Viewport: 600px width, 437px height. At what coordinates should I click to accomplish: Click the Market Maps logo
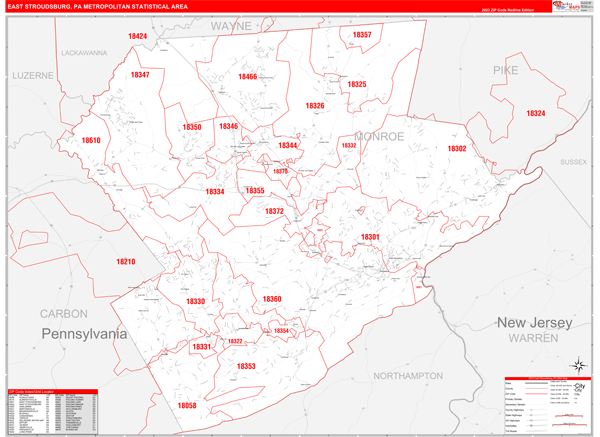[567, 6]
